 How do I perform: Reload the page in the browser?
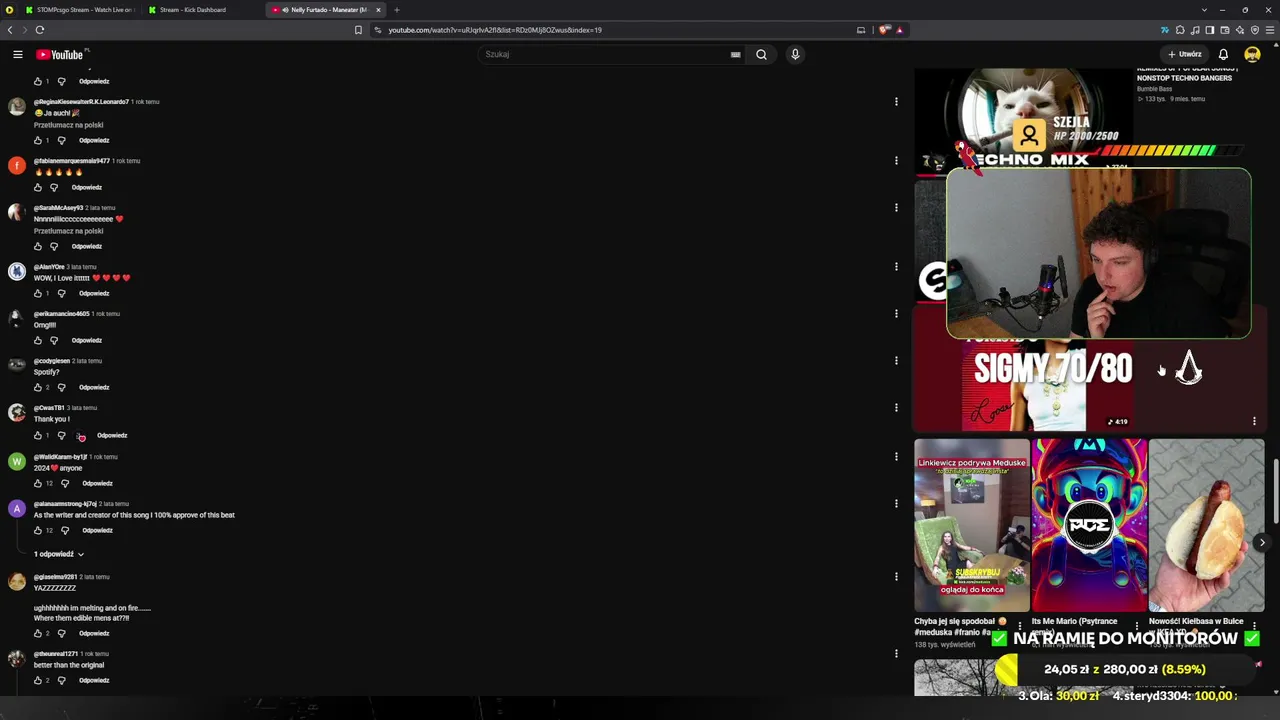40,30
